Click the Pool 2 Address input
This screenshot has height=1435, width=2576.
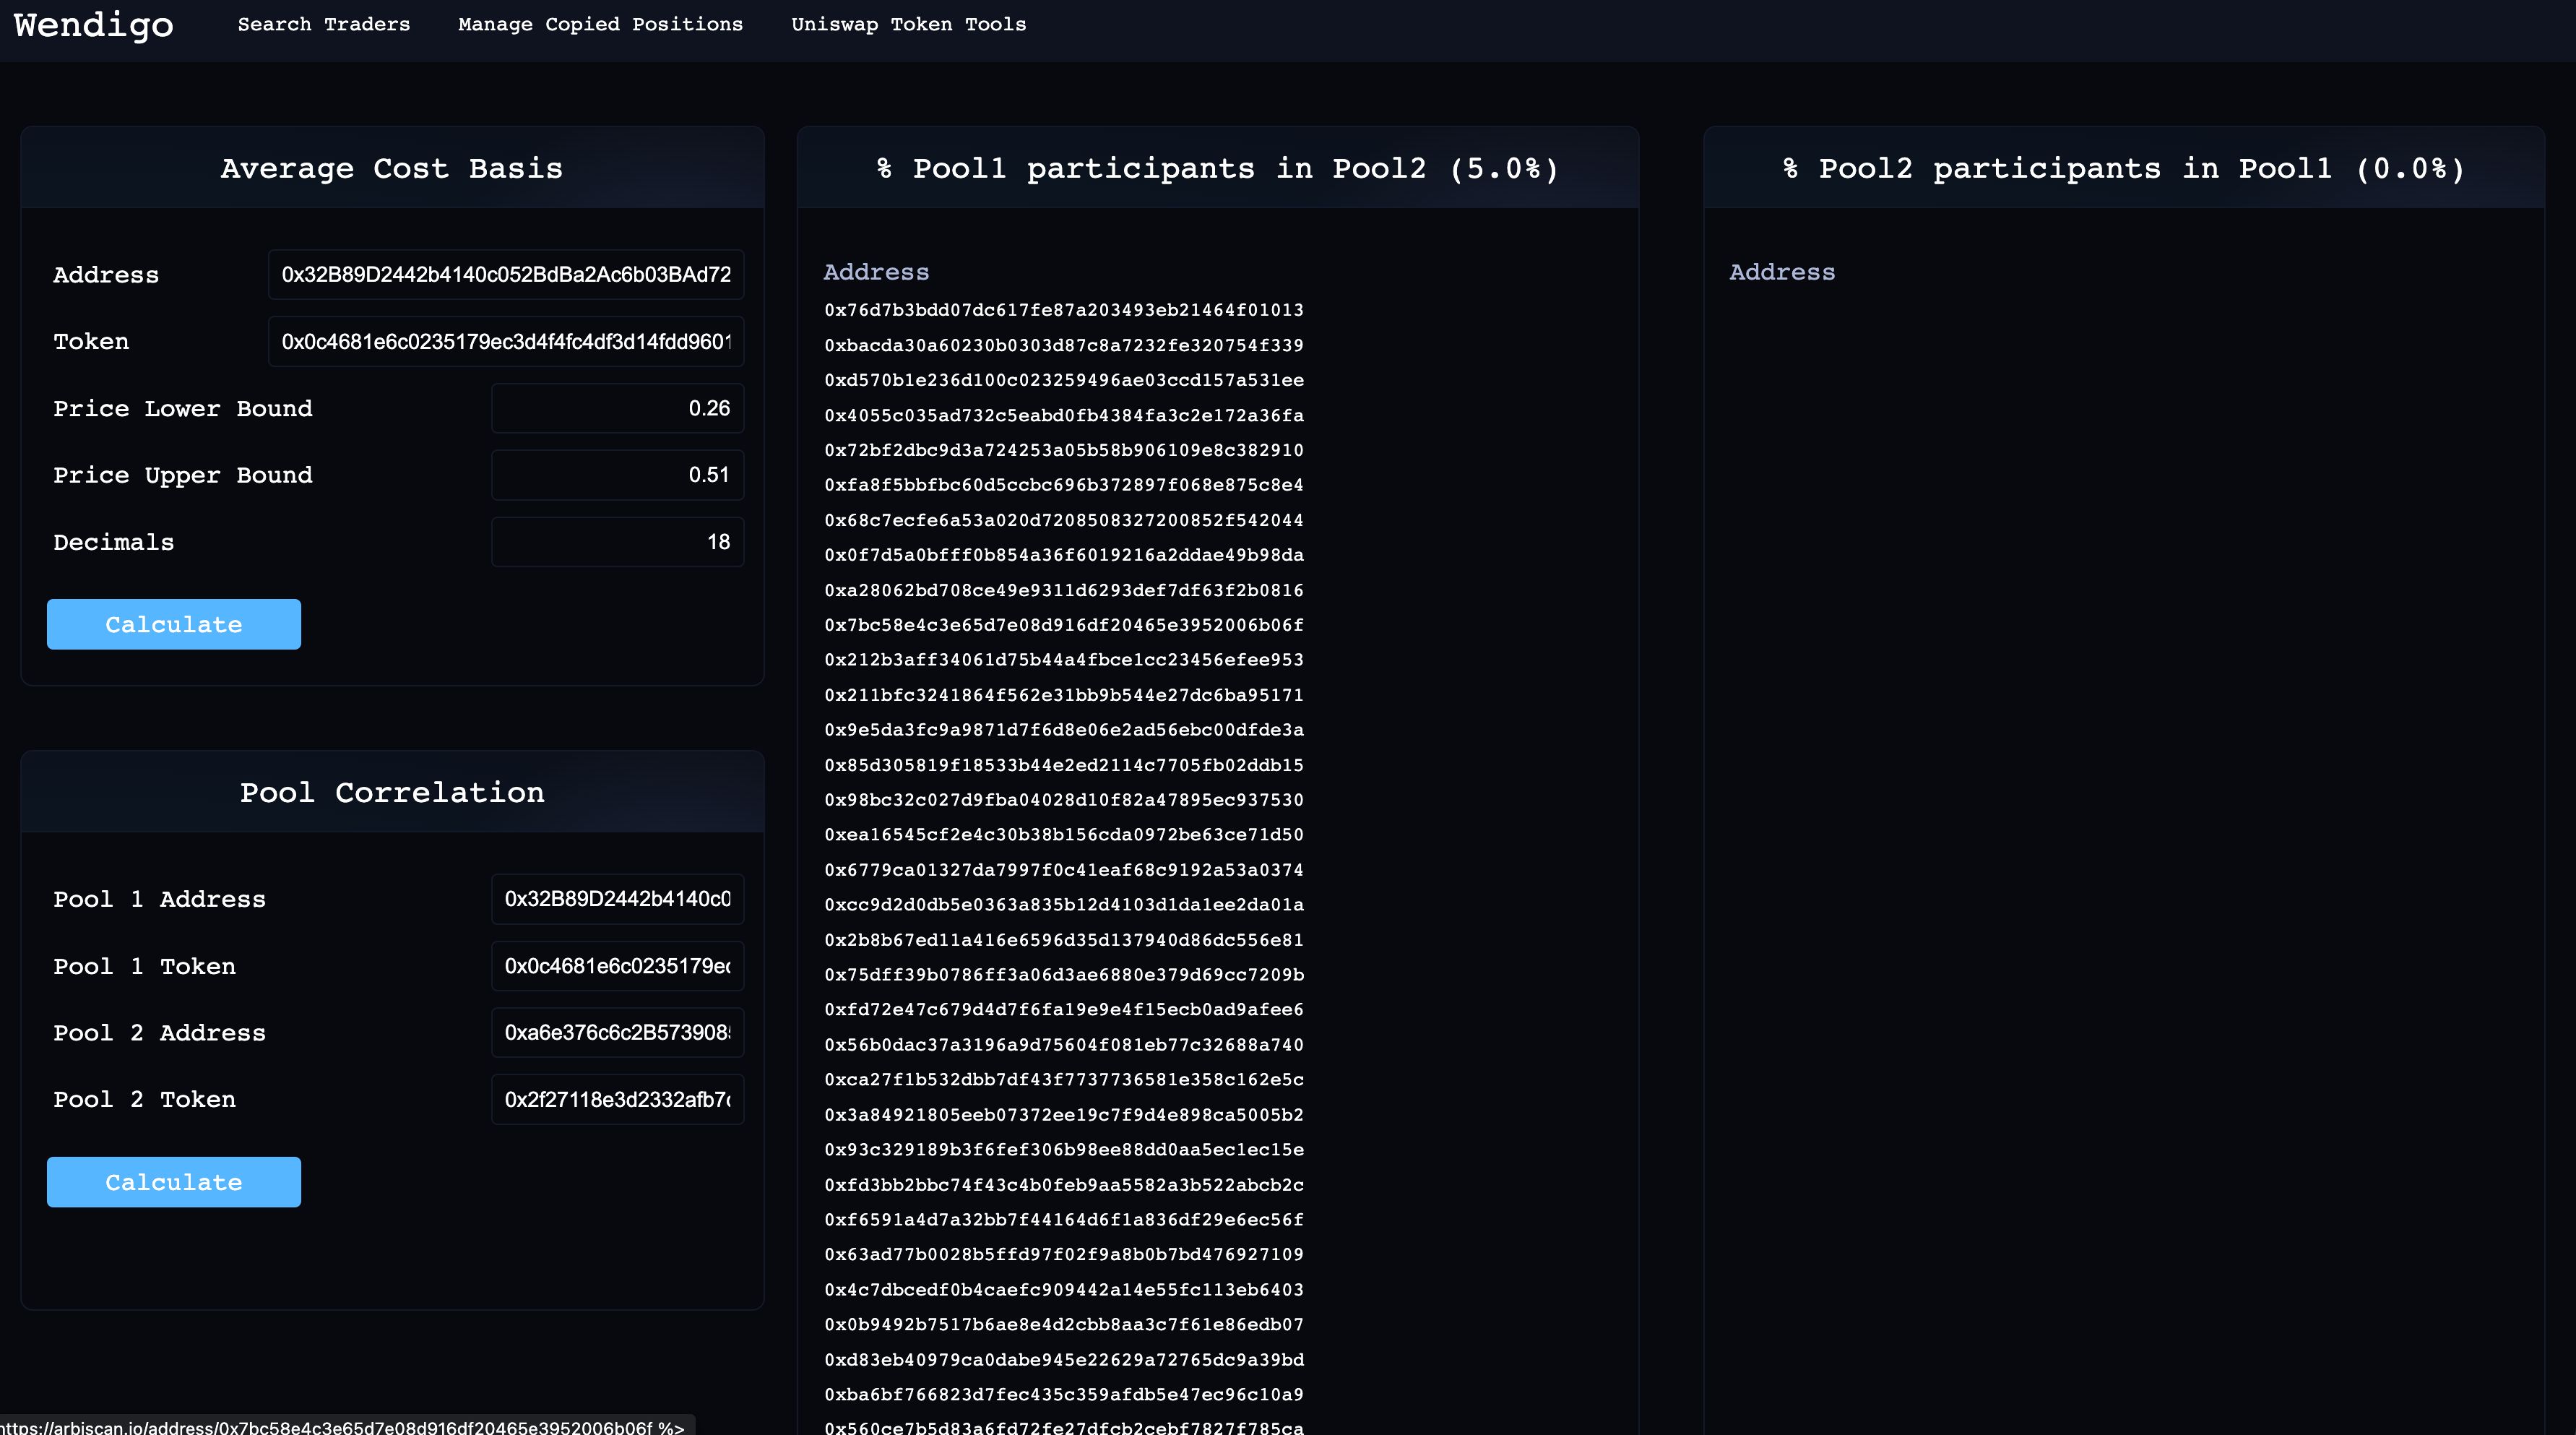(617, 1033)
